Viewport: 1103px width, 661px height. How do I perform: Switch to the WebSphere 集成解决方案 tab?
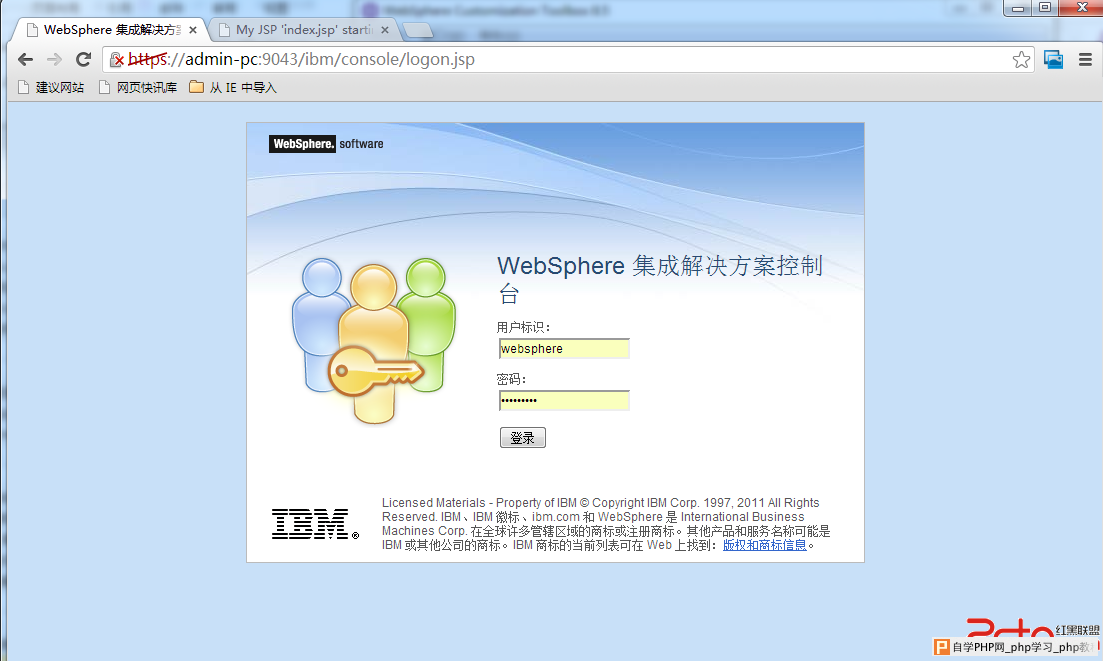tap(109, 30)
